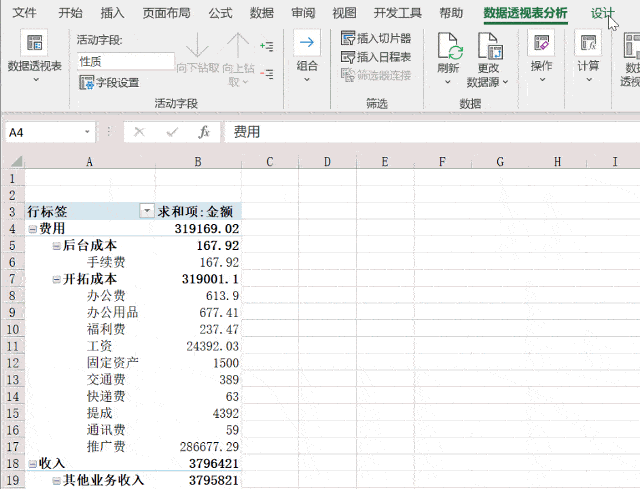The width and height of the screenshot is (640, 489).
Task: Insert a timeline with 插入日程表
Action: coord(376,57)
